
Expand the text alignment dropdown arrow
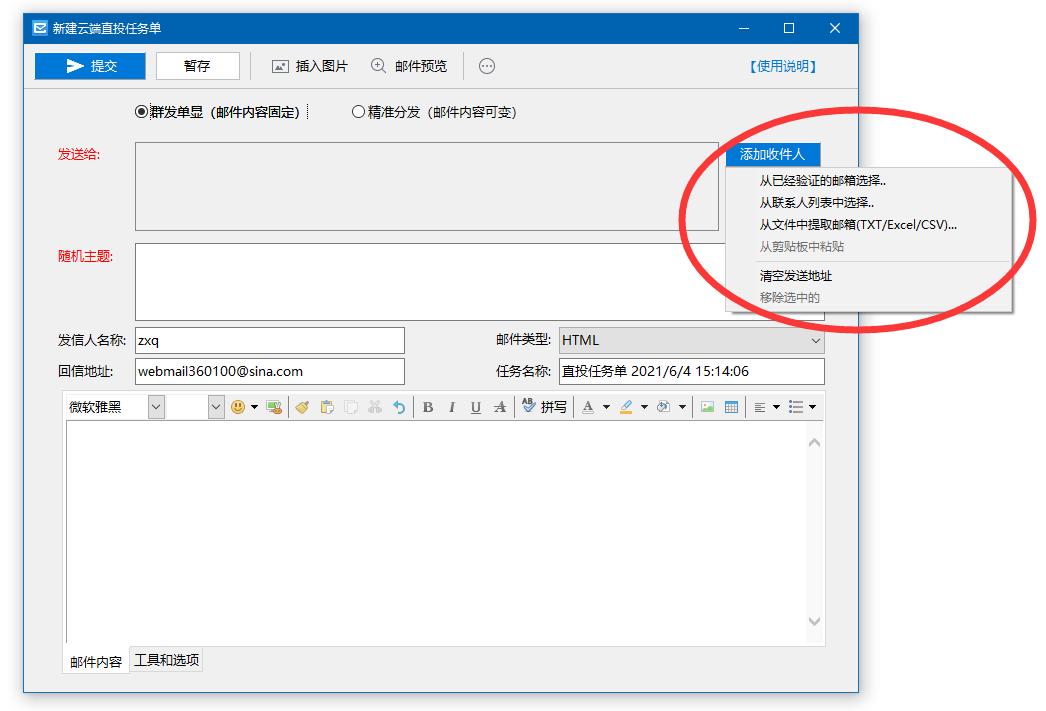coord(776,407)
